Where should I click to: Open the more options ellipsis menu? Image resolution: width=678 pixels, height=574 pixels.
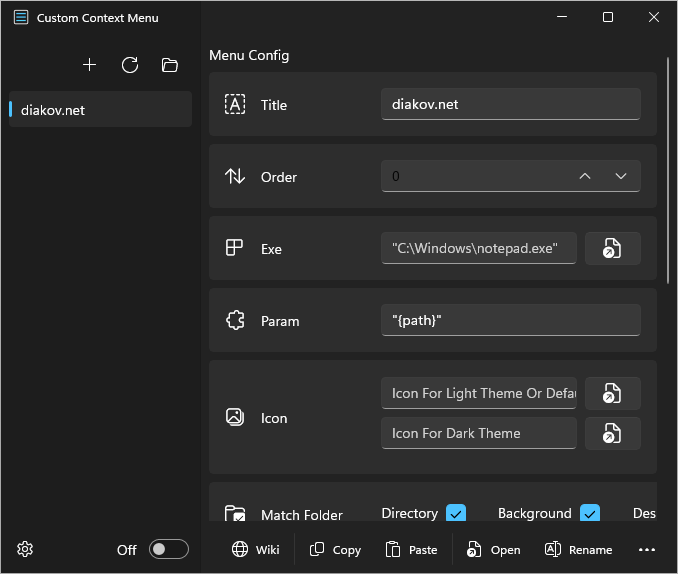[646, 549]
